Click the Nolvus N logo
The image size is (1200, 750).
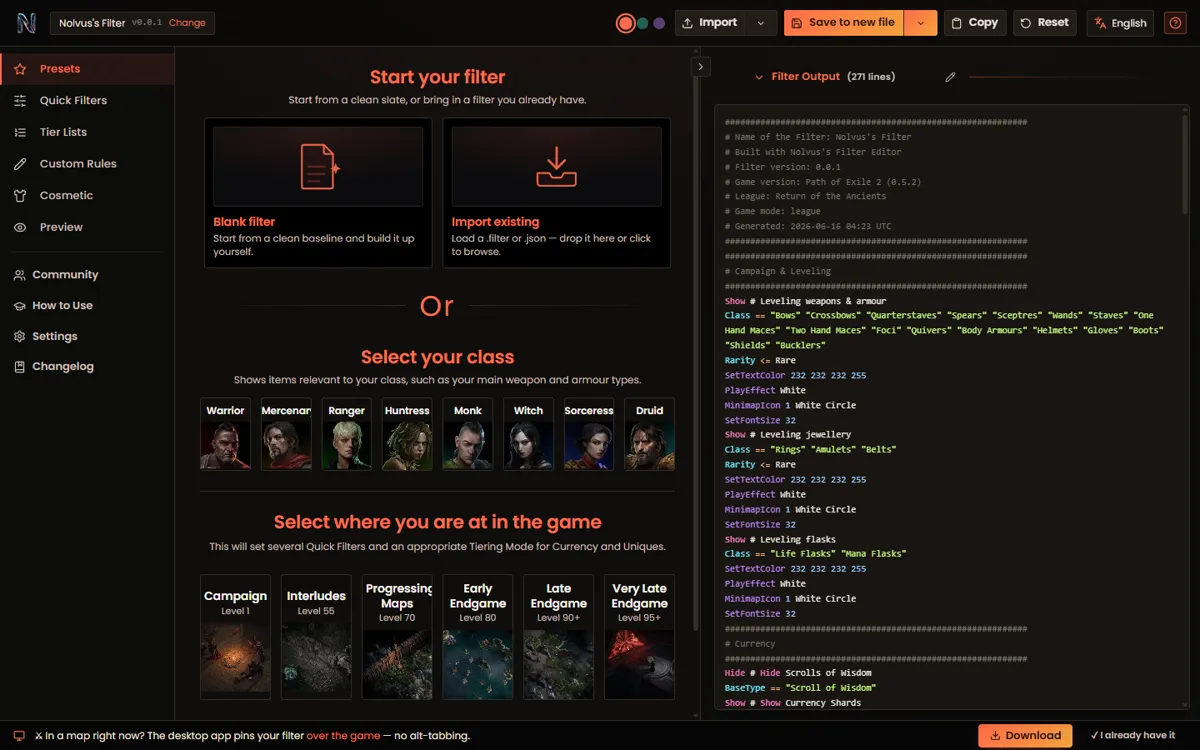26,23
